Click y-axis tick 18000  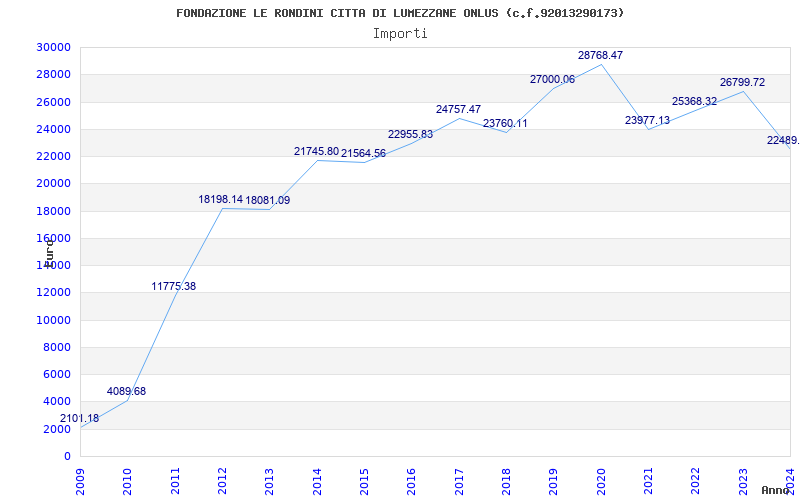tap(54, 211)
